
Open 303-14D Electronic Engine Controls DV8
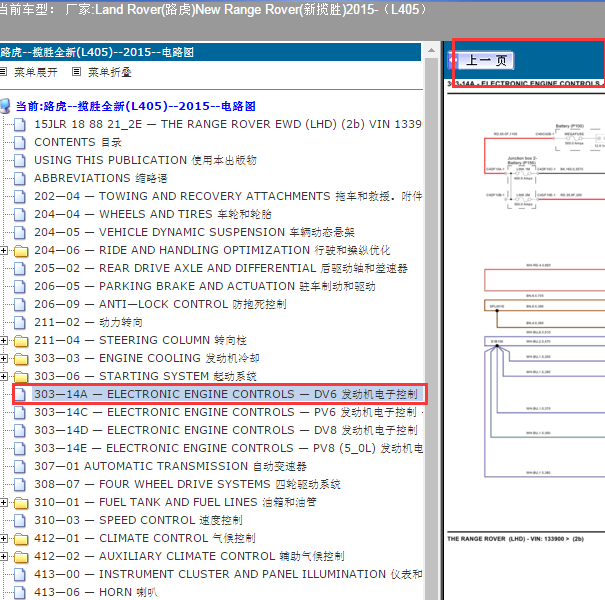[x=228, y=430]
